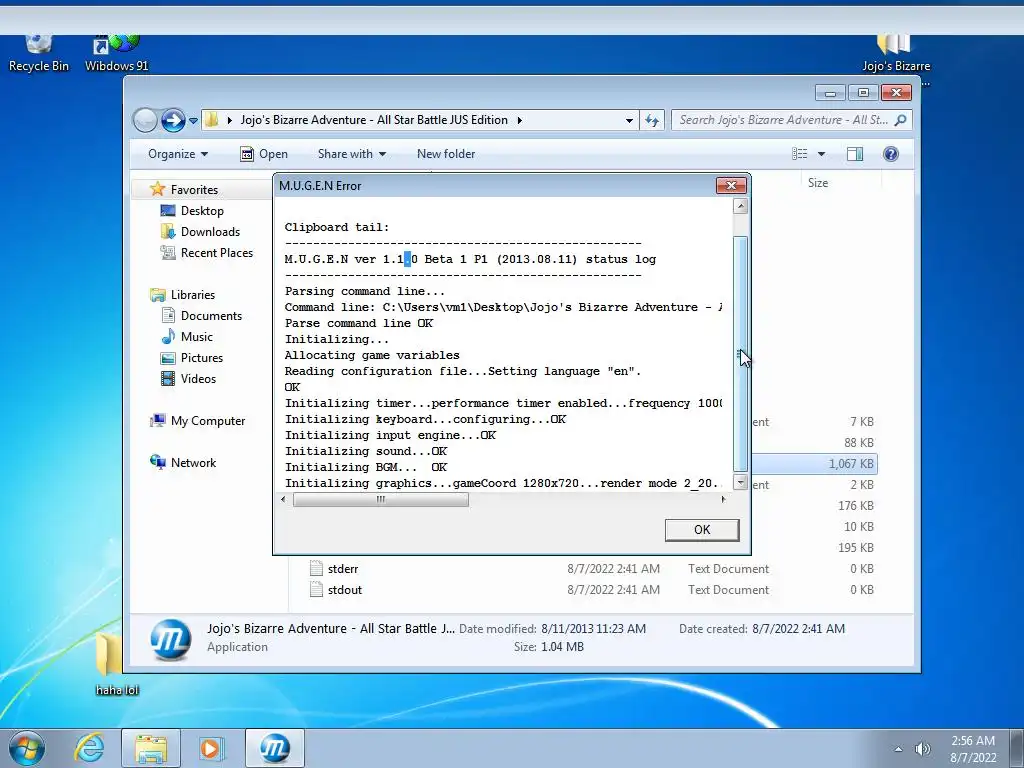This screenshot has width=1024, height=768.
Task: Click the error log scroll right arrow
Action: pos(723,500)
